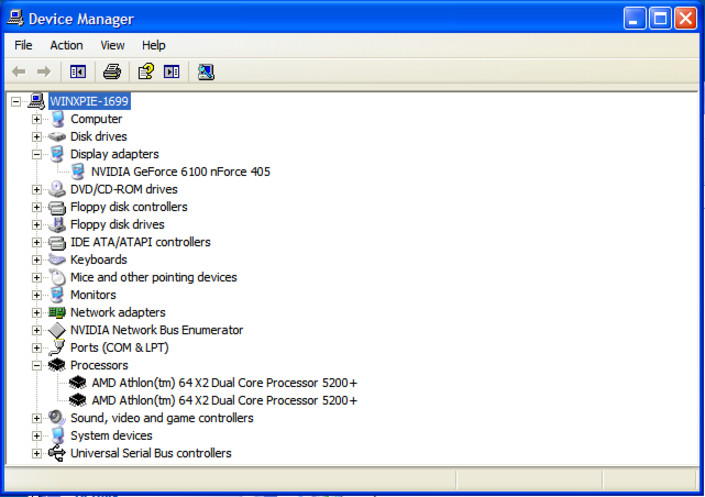Open the View menu
The width and height of the screenshot is (705, 497).
[112, 45]
